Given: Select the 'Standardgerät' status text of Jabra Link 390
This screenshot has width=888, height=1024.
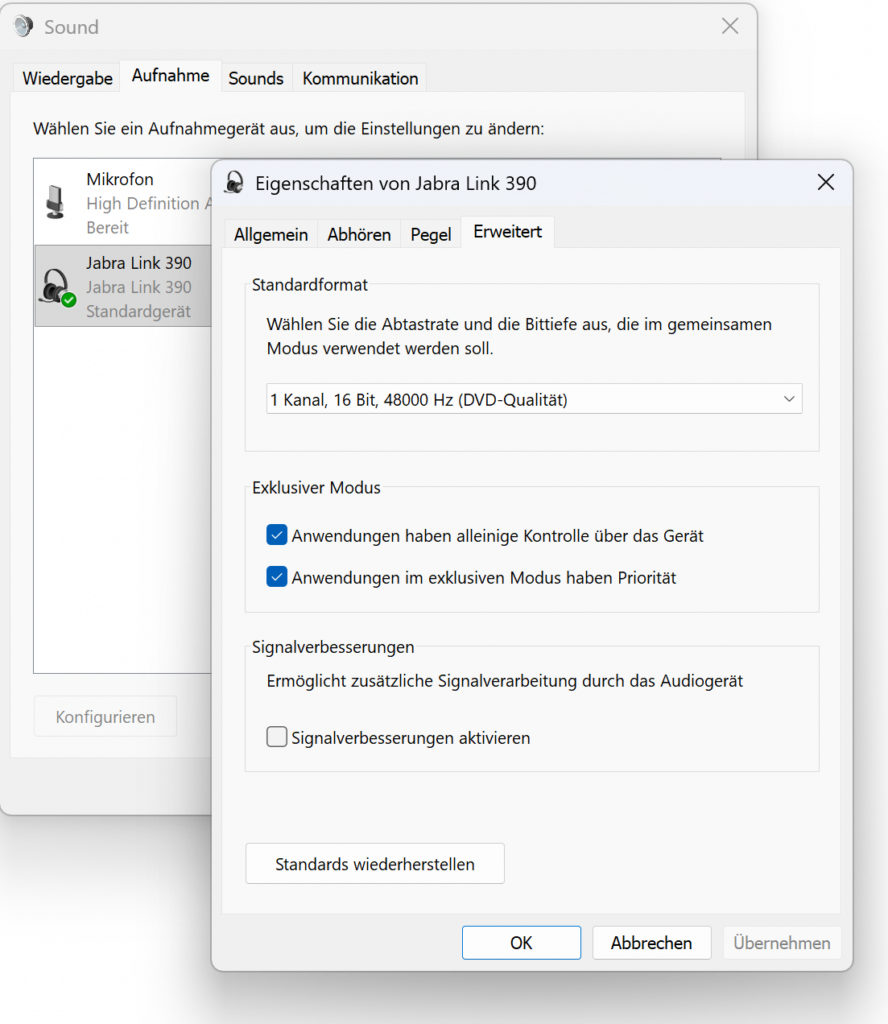Looking at the screenshot, I should (x=138, y=311).
